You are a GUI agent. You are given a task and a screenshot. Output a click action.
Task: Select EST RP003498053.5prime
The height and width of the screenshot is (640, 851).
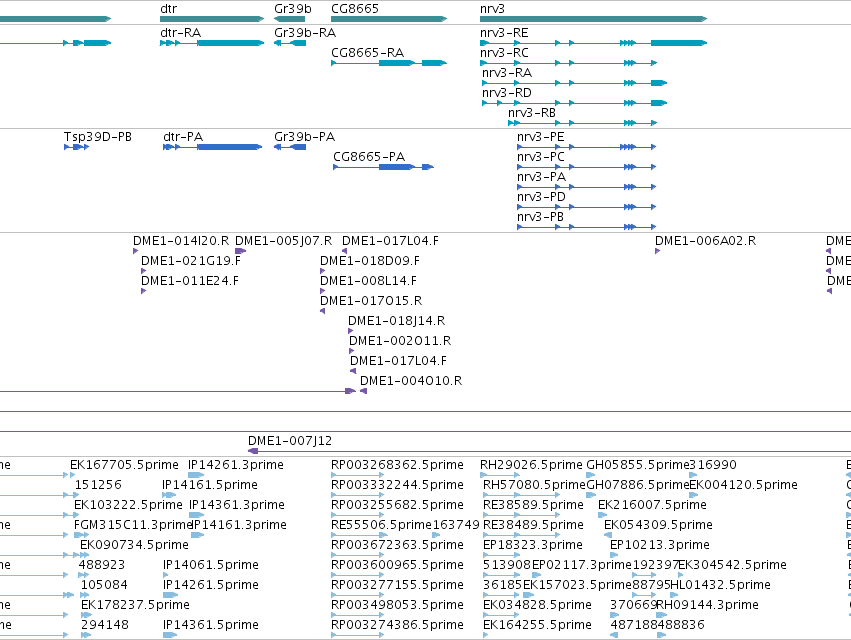pos(397,605)
